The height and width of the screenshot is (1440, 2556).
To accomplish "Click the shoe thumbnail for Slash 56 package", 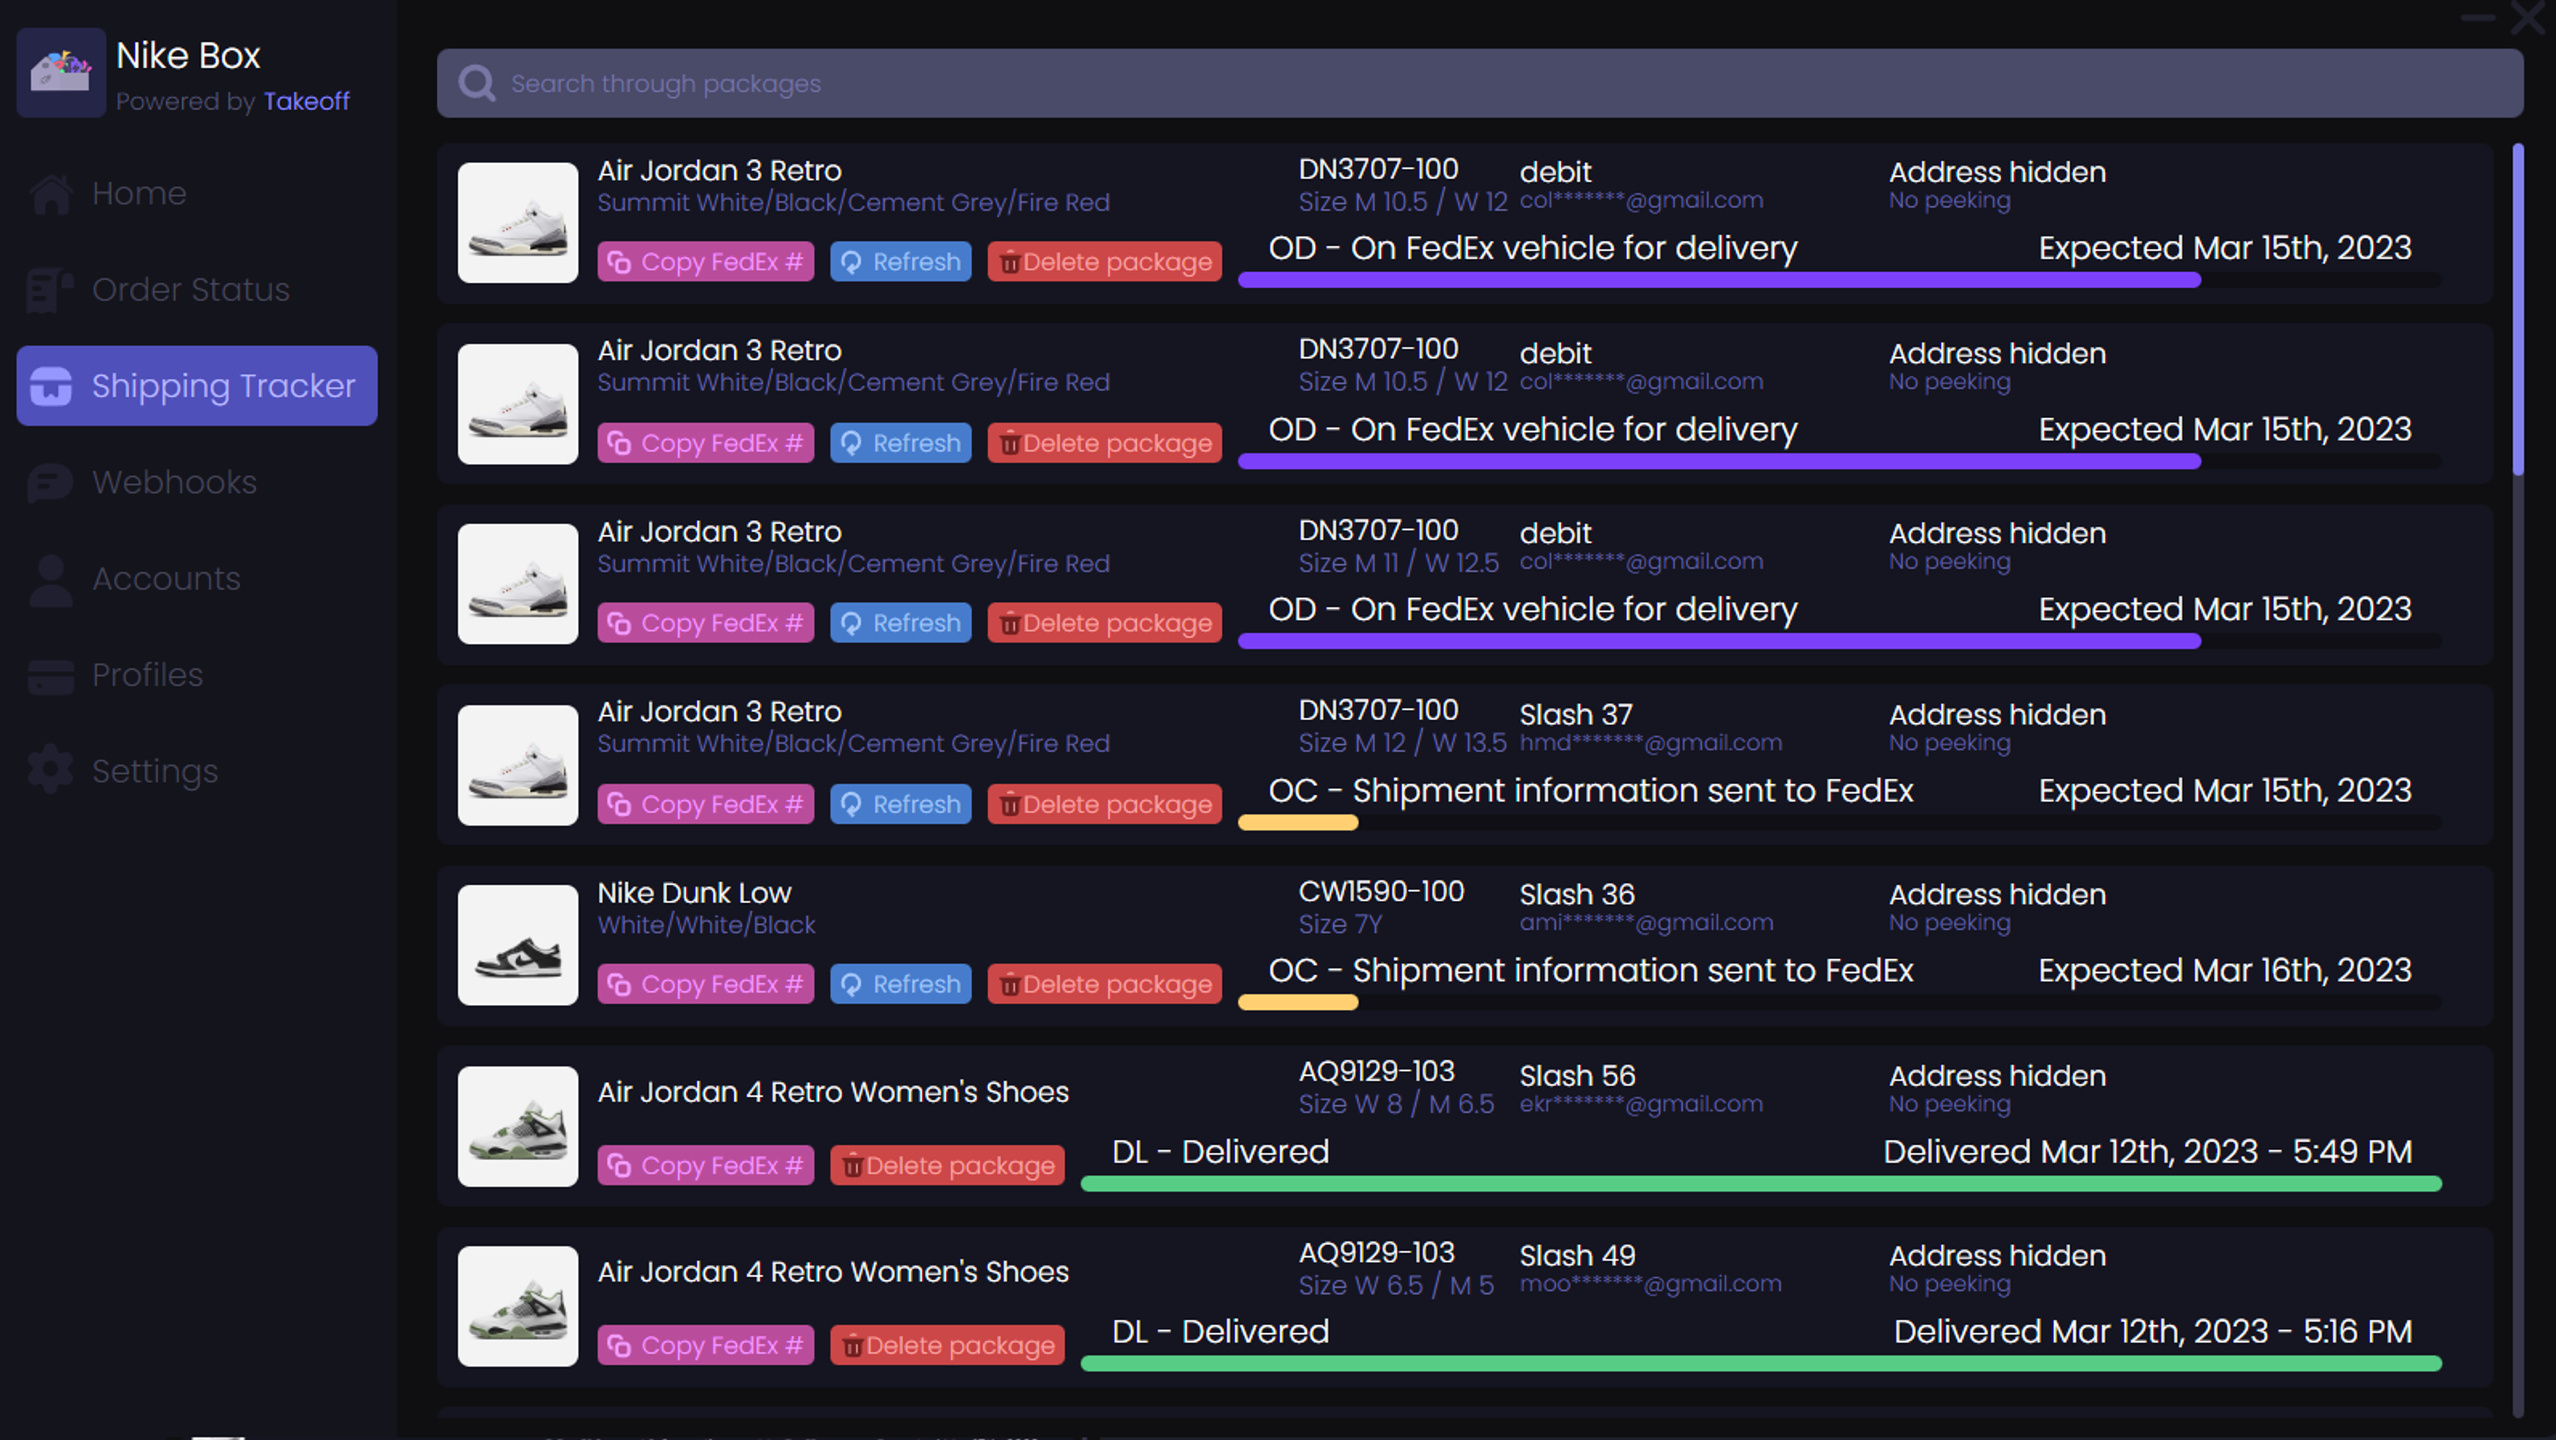I will pyautogui.click(x=518, y=1126).
